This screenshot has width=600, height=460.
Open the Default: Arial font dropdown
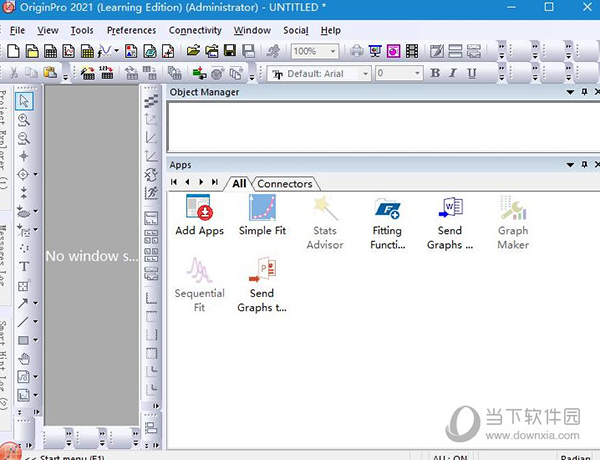(x=365, y=73)
